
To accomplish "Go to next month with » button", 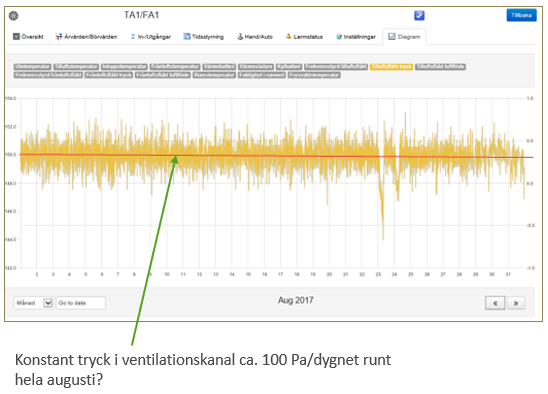I will click(516, 303).
